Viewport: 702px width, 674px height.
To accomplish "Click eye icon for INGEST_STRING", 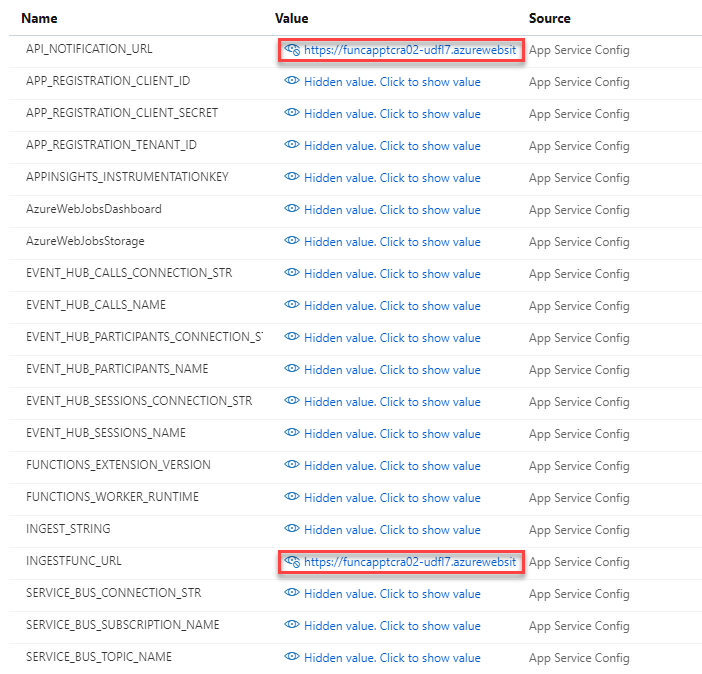I will [x=292, y=528].
